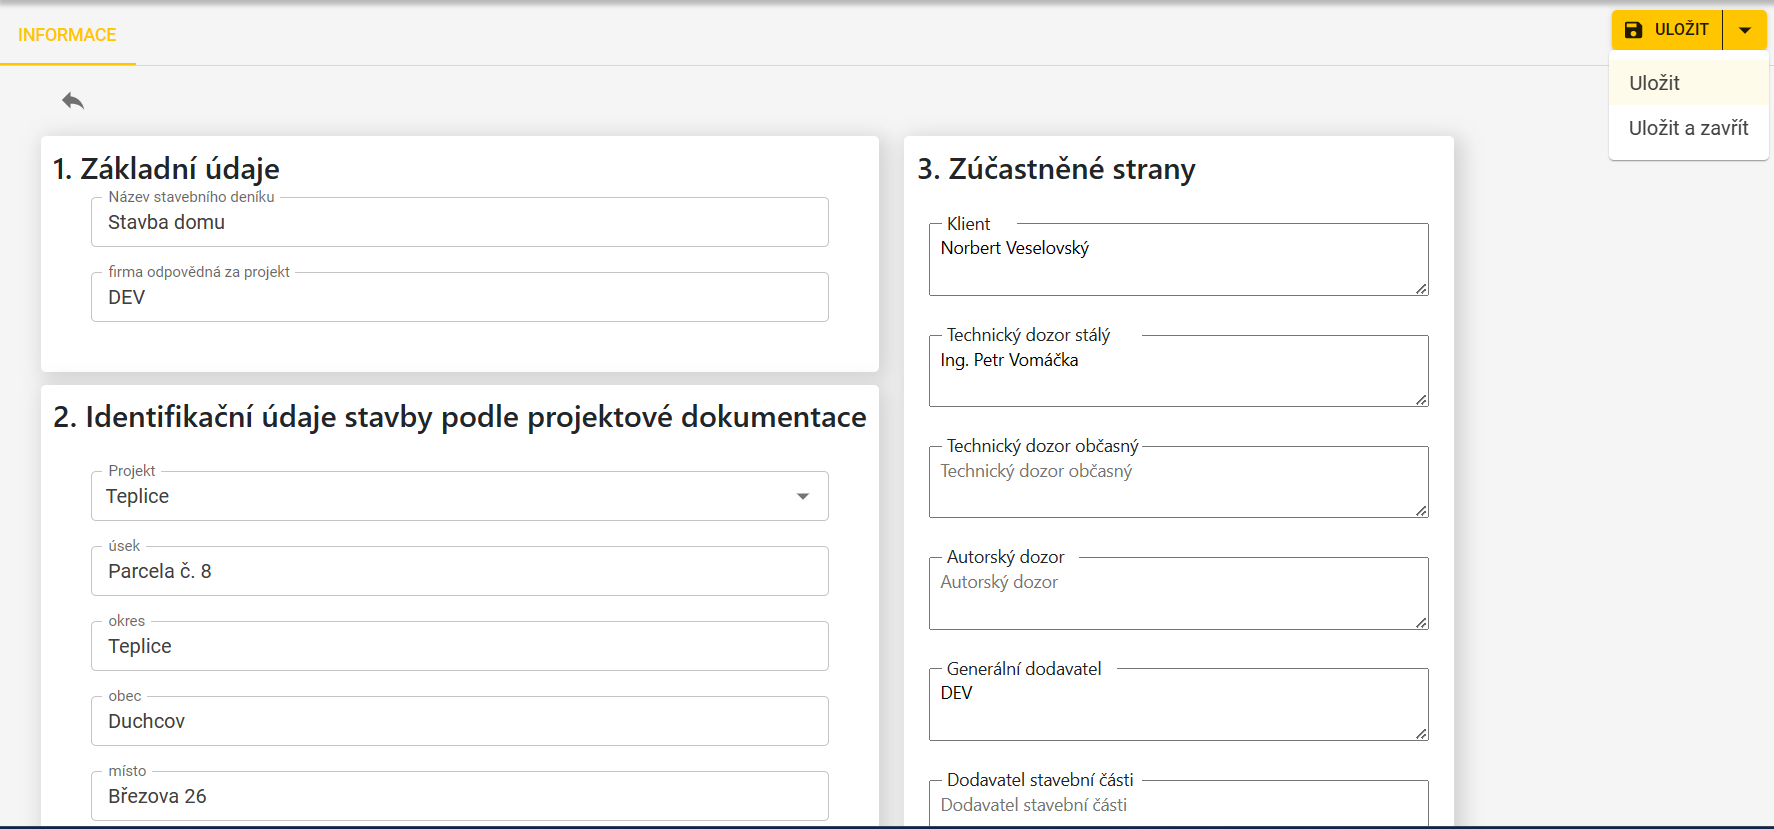
Task: Click the ULOŽIT save button
Action: pyautogui.click(x=1667, y=30)
